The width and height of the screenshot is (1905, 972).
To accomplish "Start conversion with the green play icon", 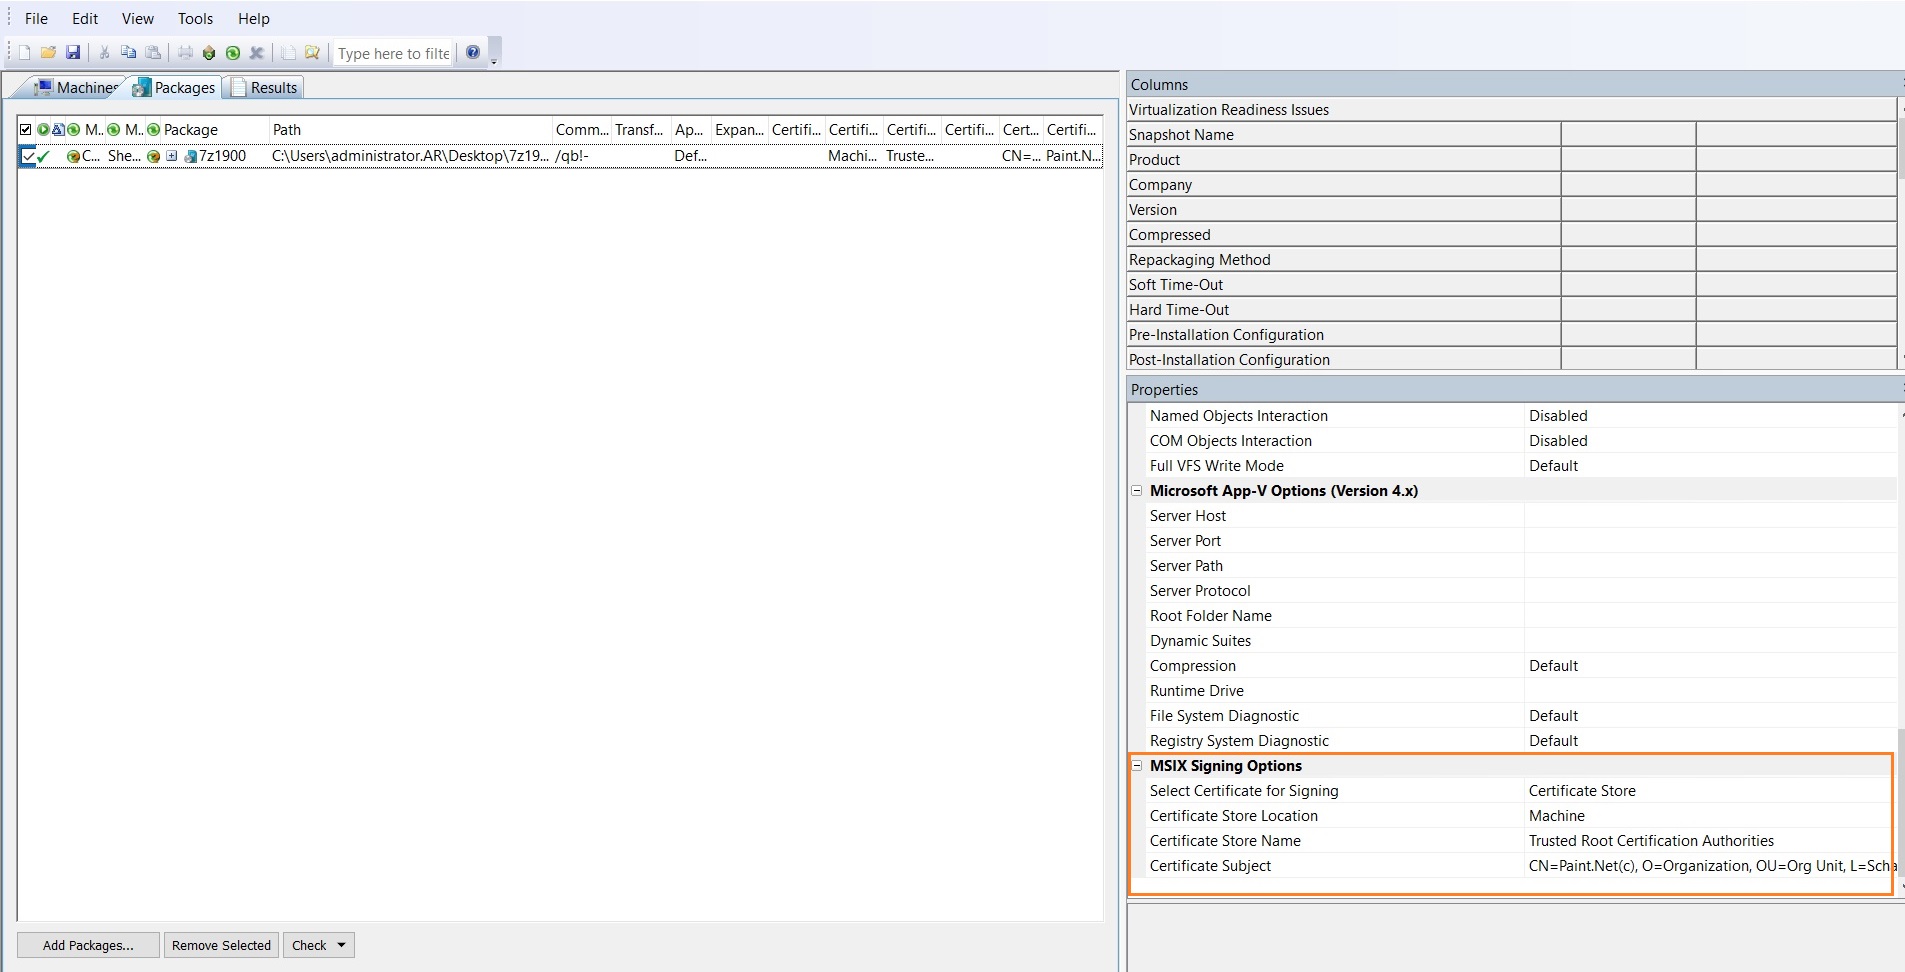I will click(x=233, y=52).
